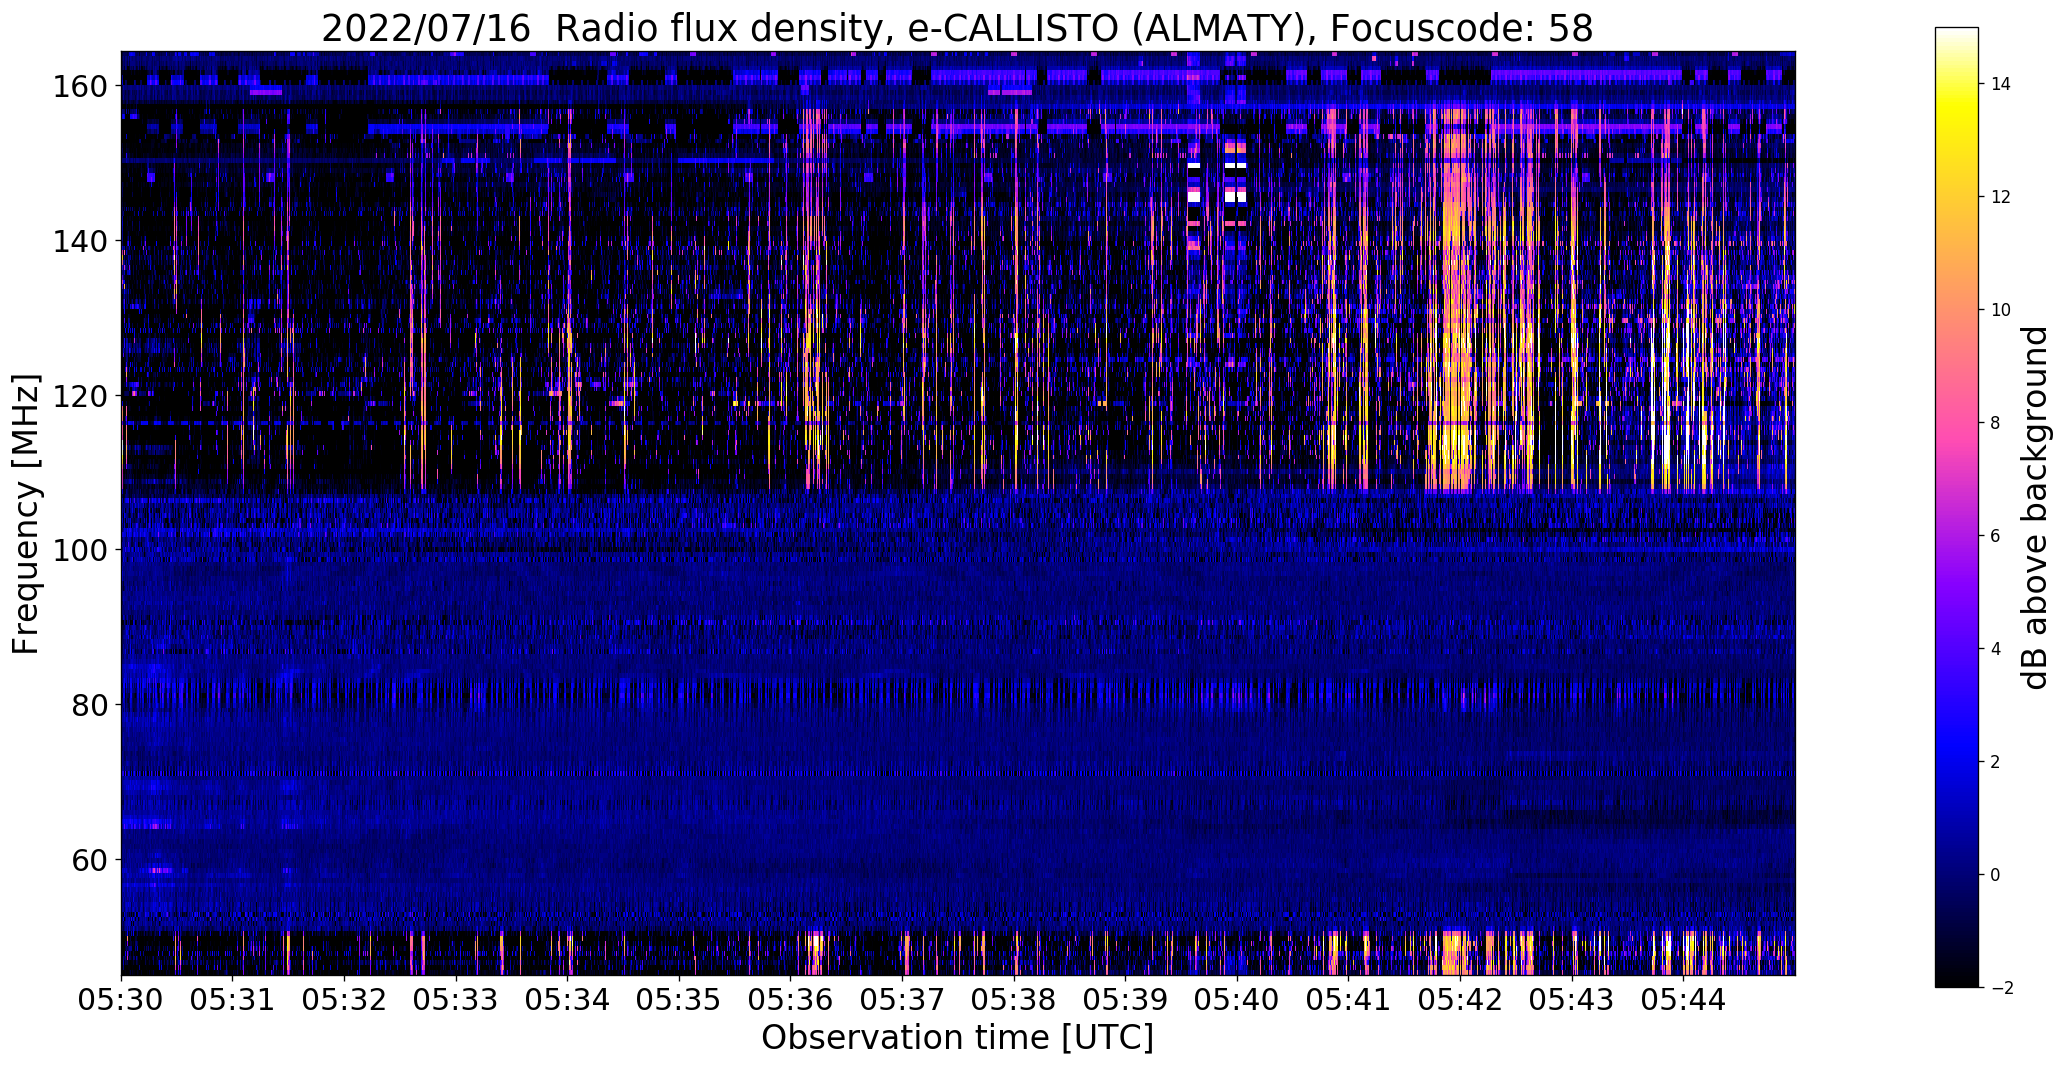The width and height of the screenshot is (2066, 1067).
Task: Click the colorbar tick label 4
Action: [x=1996, y=649]
